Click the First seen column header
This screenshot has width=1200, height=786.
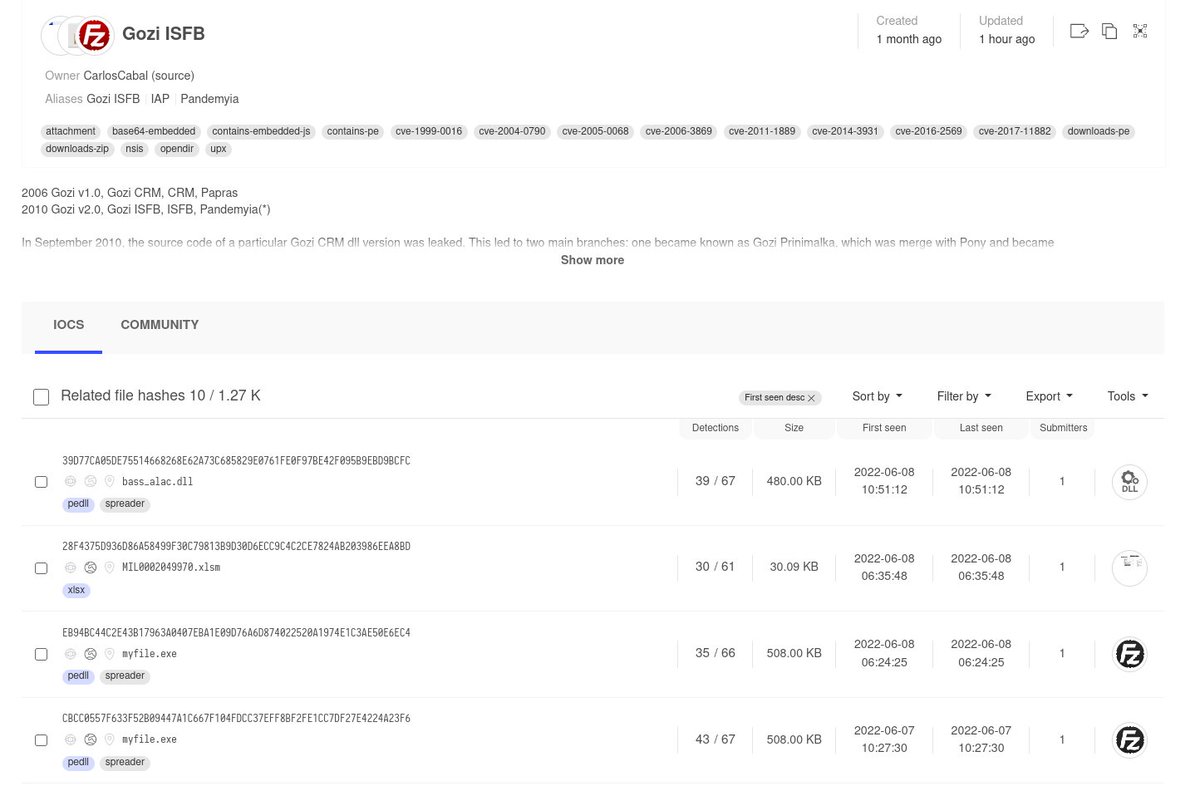[884, 428]
